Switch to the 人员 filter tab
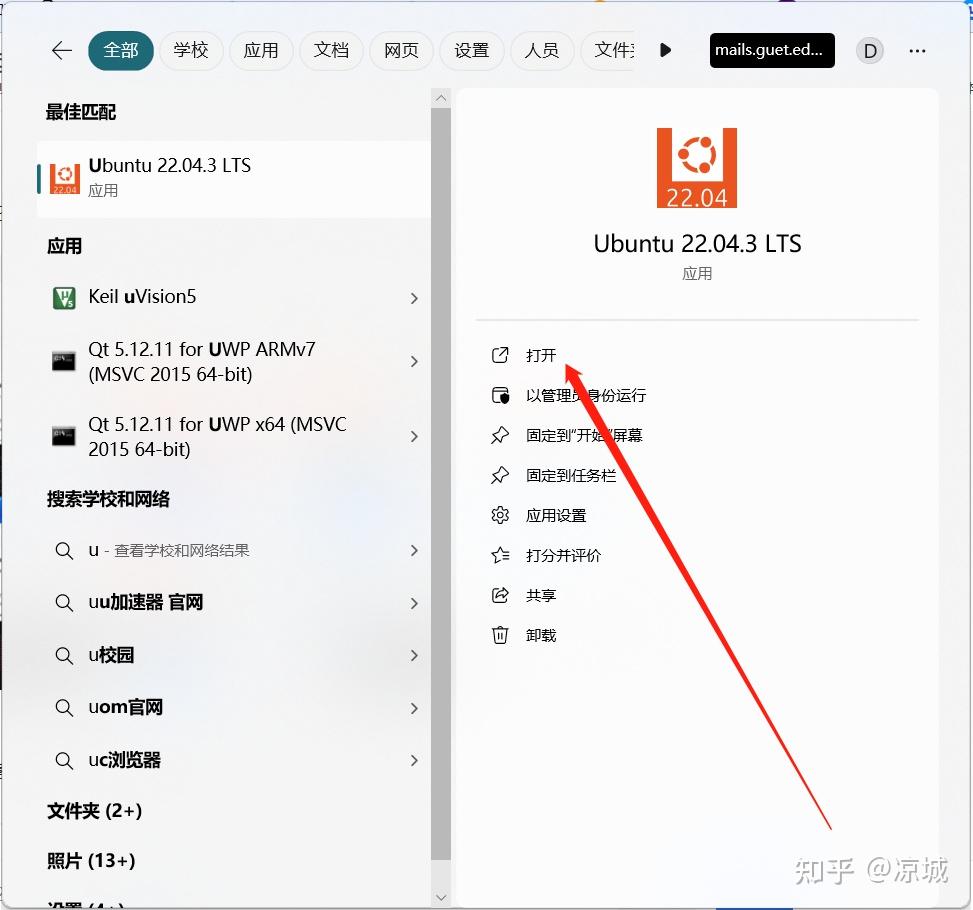The image size is (973, 910). pos(541,50)
